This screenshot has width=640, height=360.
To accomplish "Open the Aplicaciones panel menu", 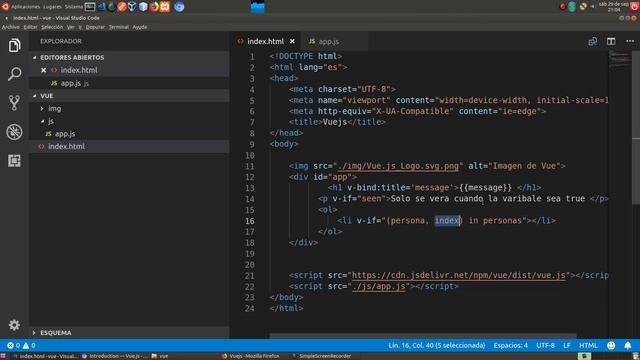I will (25, 7).
